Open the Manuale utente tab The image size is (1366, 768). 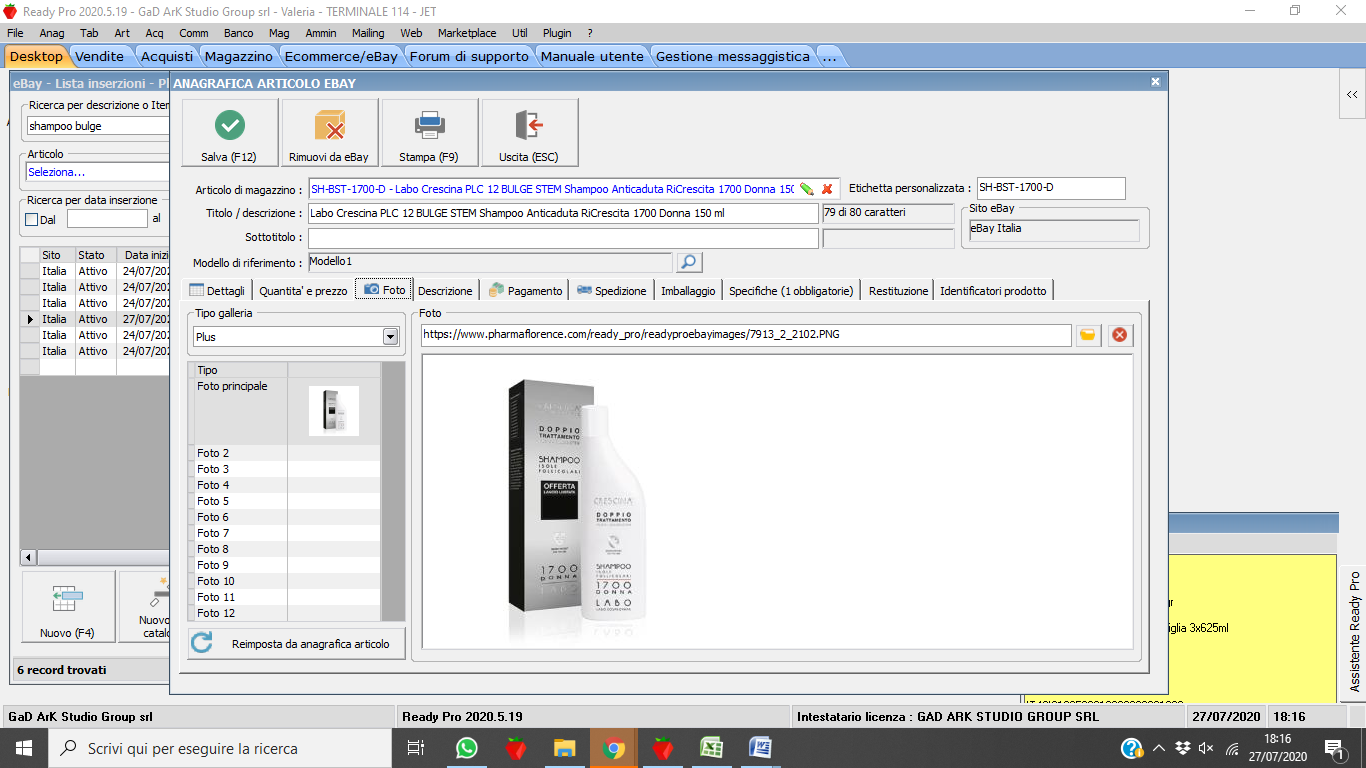[x=592, y=56]
